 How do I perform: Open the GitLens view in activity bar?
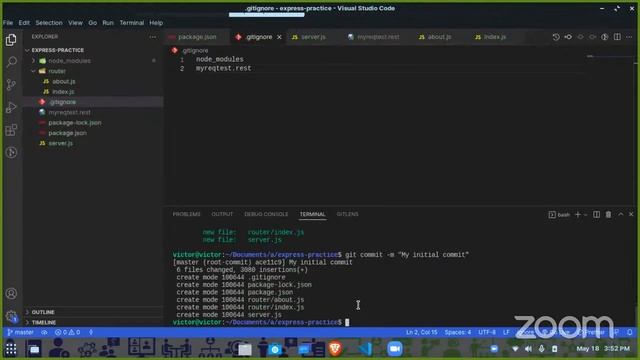tap(11, 152)
